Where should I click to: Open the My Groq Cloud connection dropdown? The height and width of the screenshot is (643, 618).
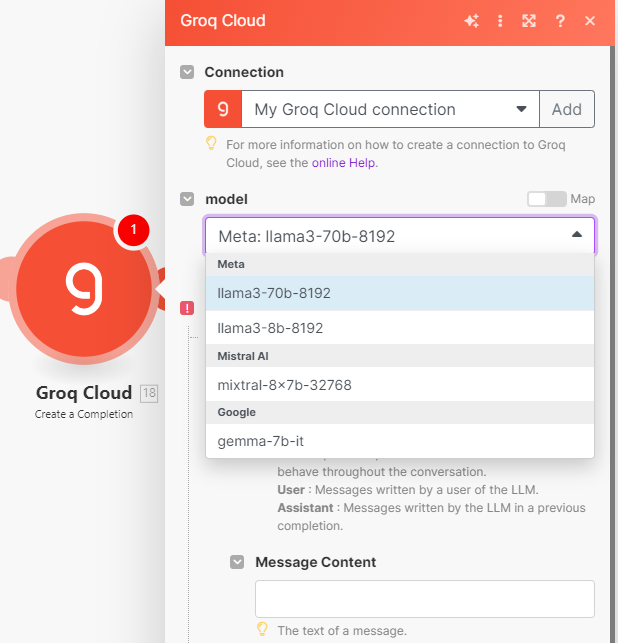(390, 109)
